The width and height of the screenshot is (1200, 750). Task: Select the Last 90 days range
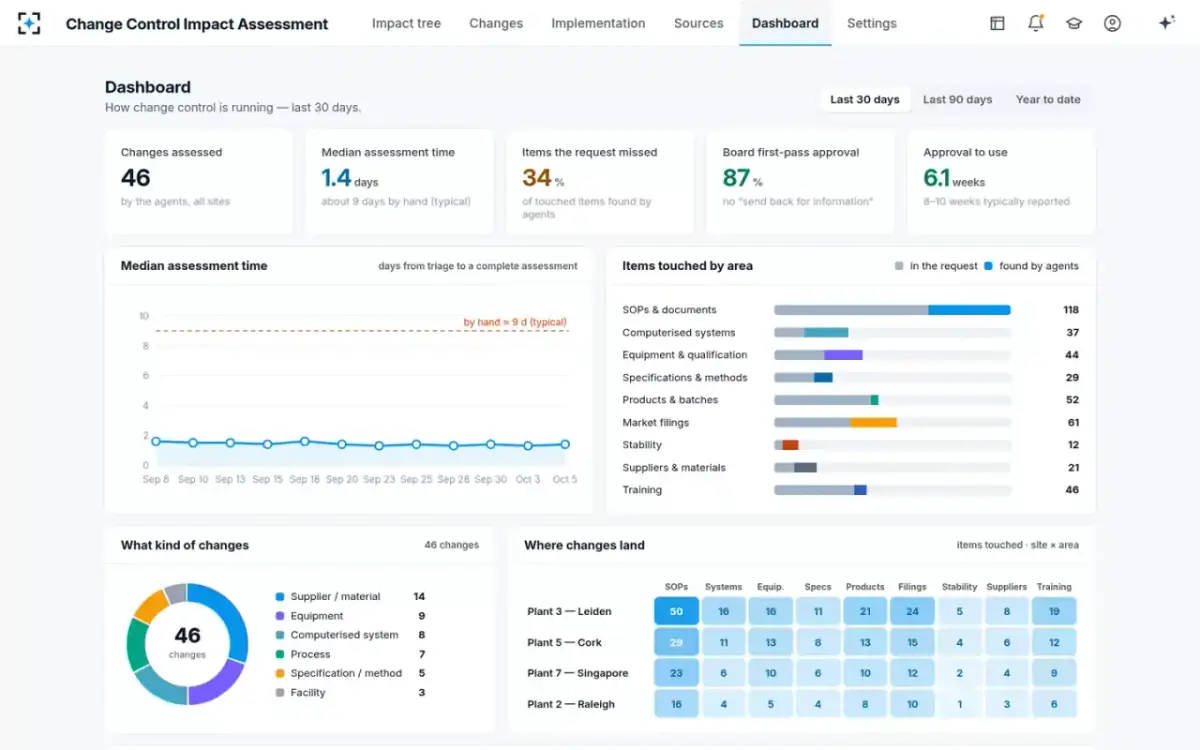(957, 99)
